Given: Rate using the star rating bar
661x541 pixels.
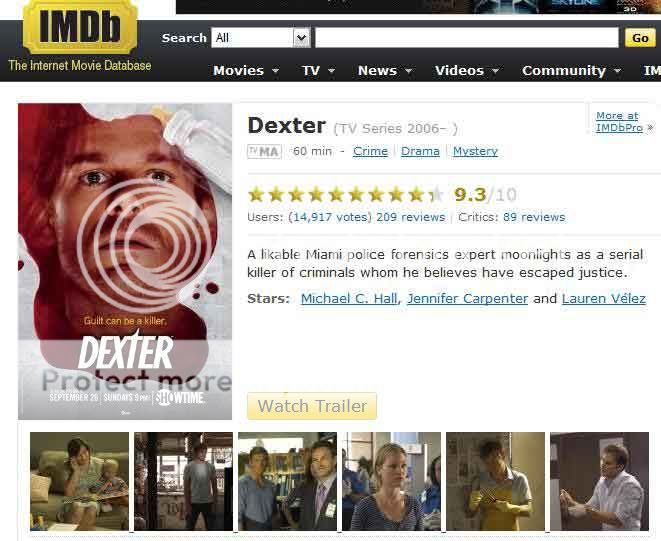Looking at the screenshot, I should [x=346, y=194].
